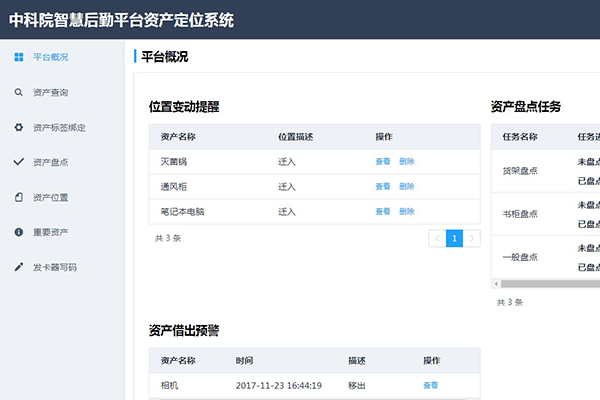Open the 发卡器写码 menu item
The width and height of the screenshot is (600, 400).
(54, 267)
